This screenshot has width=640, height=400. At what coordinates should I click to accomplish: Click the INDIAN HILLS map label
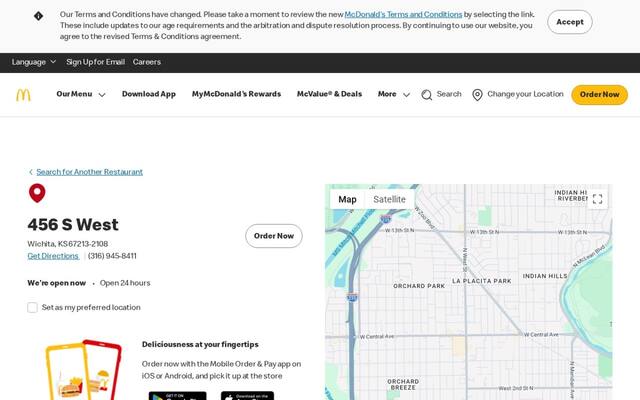tap(545, 276)
